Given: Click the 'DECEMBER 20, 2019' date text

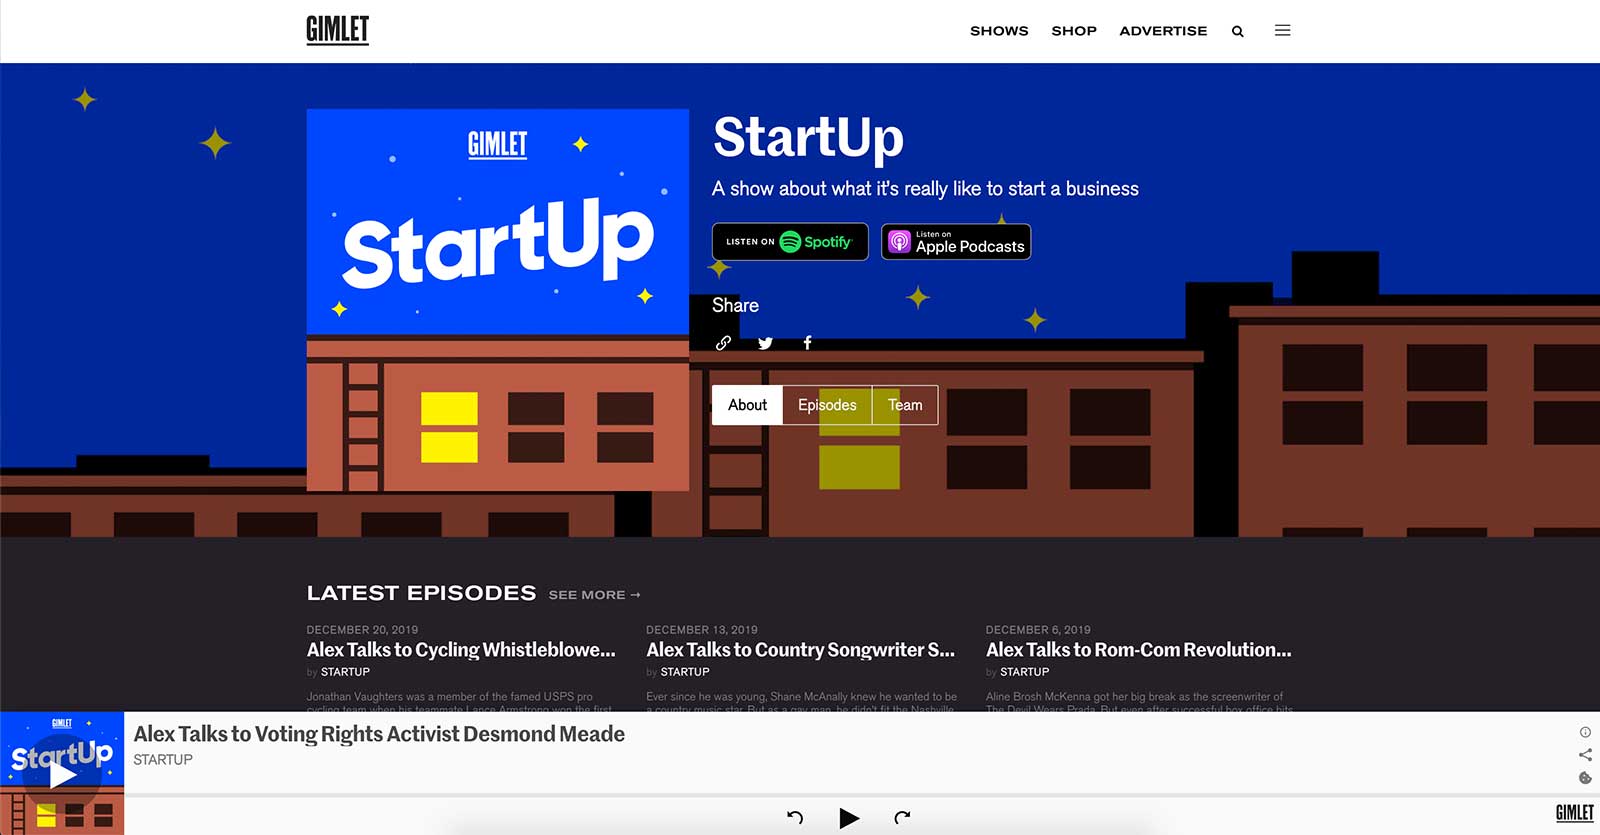Looking at the screenshot, I should tap(362, 630).
